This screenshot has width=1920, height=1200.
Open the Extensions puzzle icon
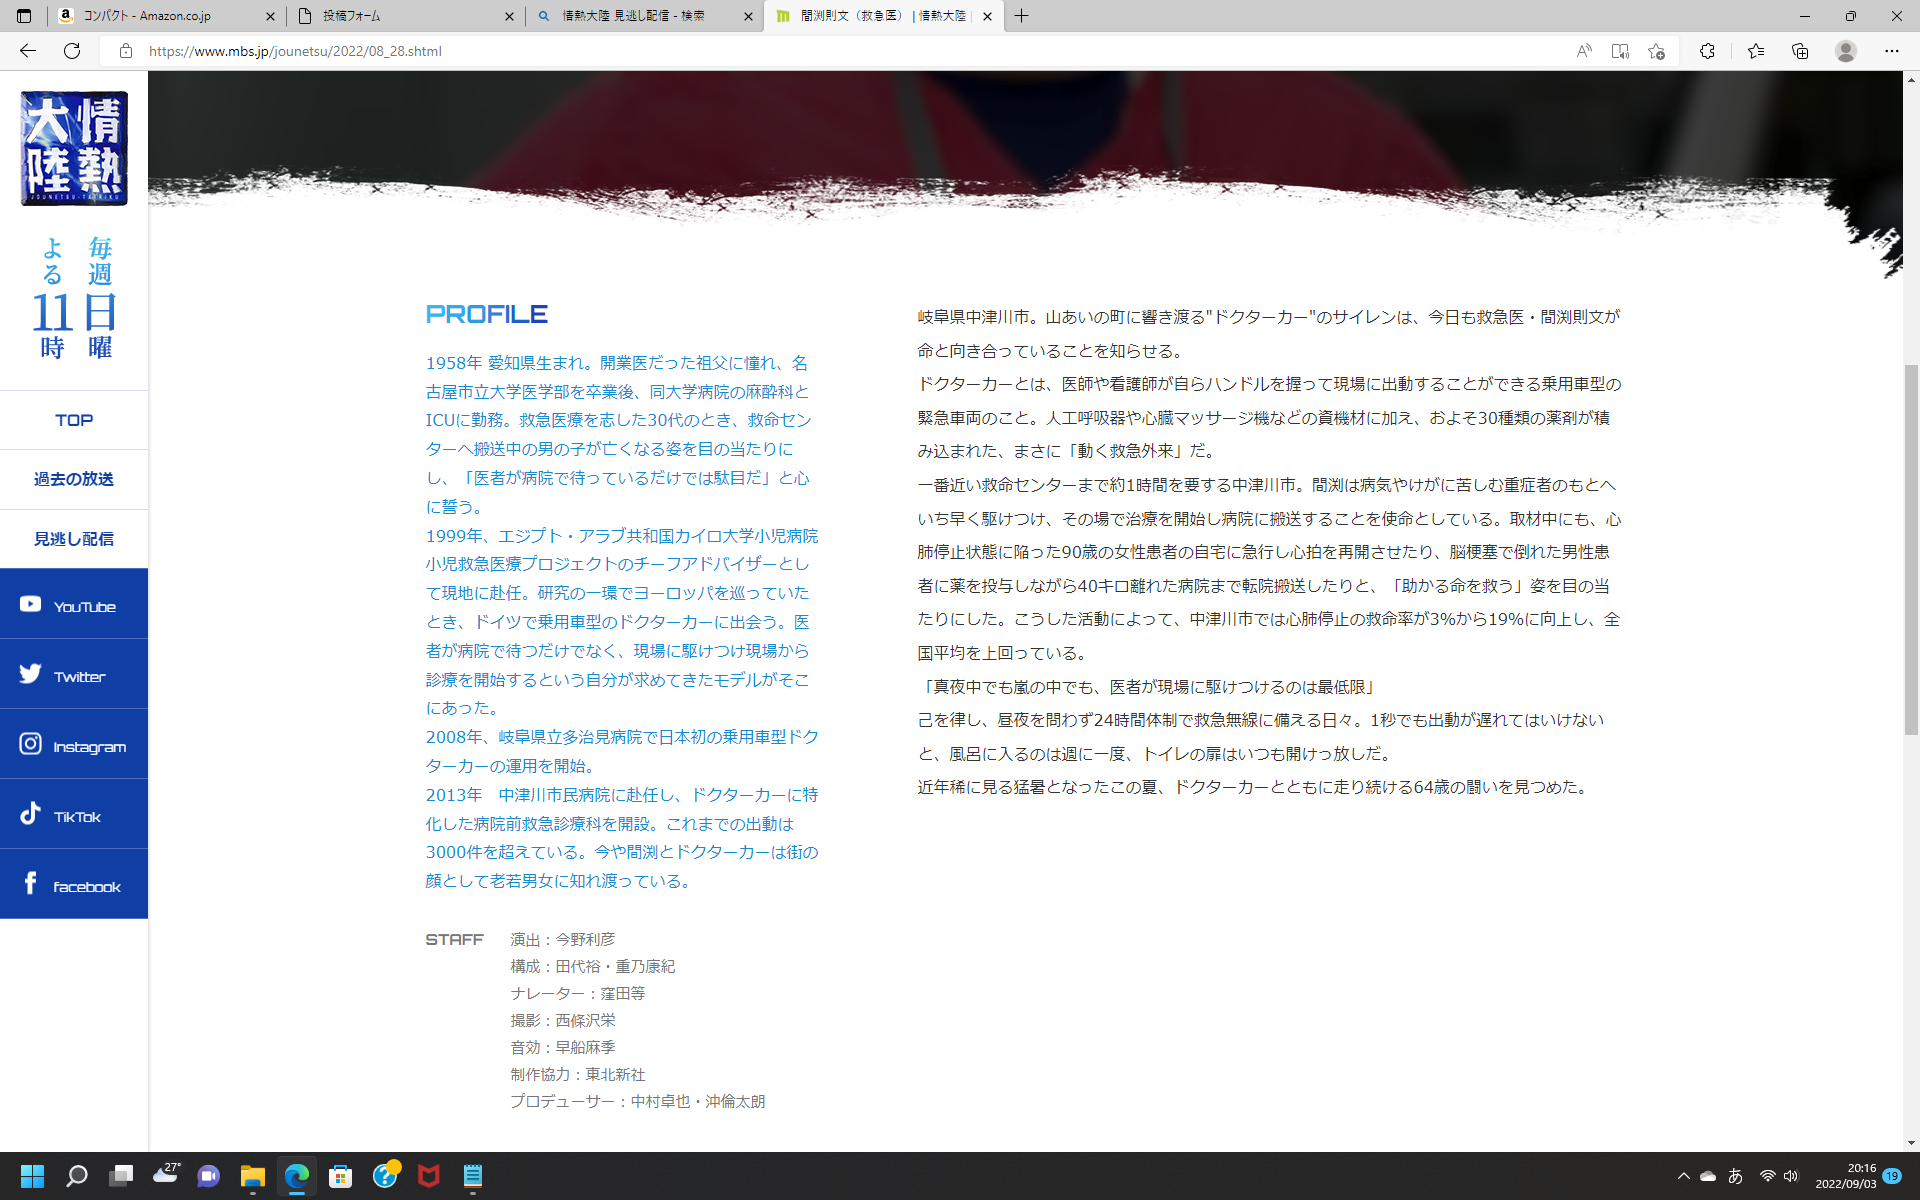1707,51
